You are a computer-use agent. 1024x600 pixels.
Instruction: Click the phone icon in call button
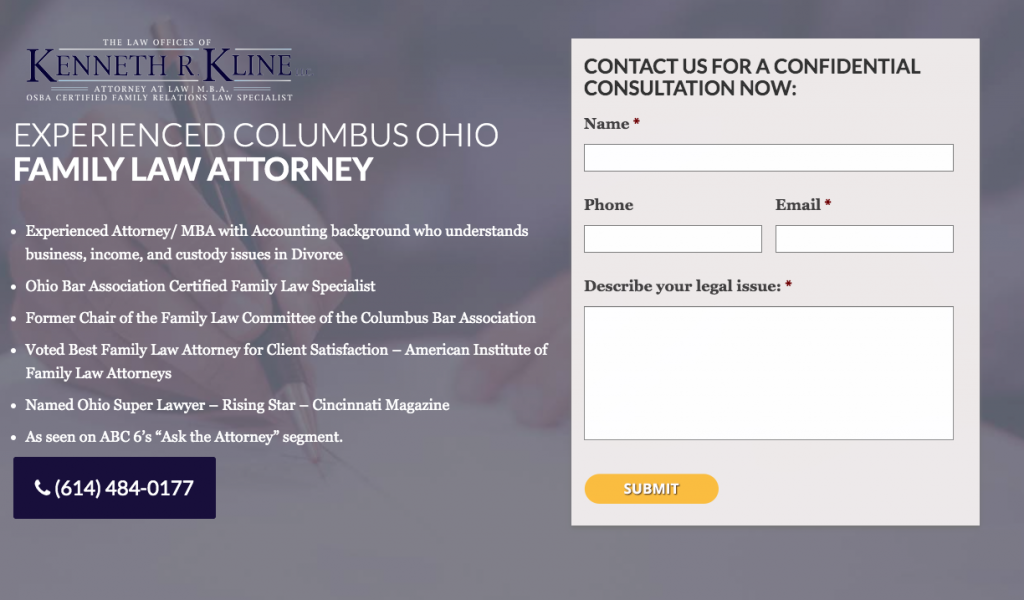[x=42, y=488]
